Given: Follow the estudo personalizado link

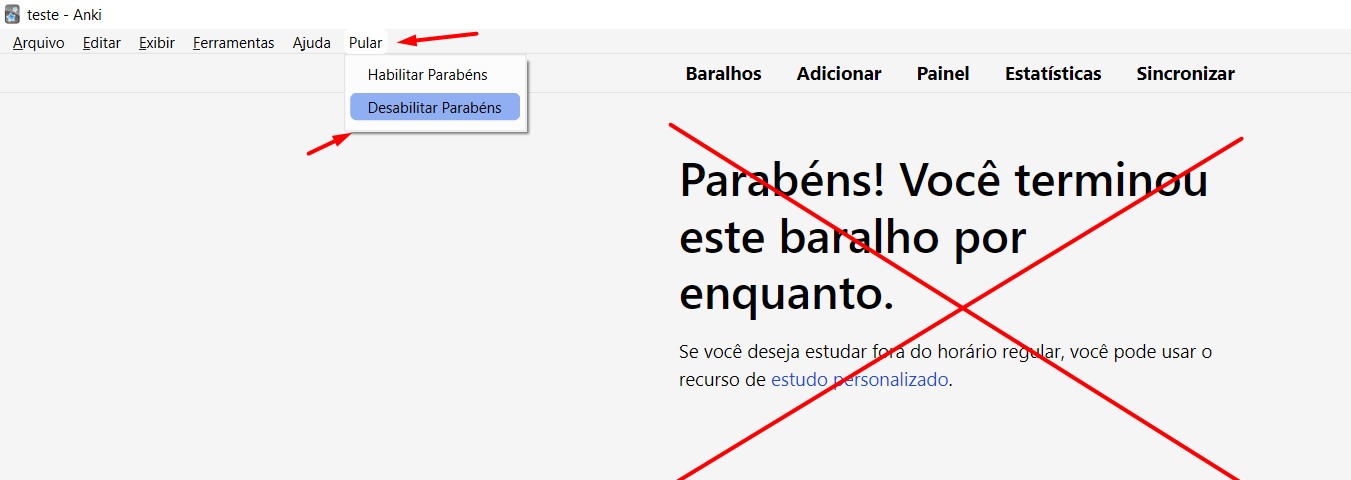Looking at the screenshot, I should pyautogui.click(x=859, y=380).
